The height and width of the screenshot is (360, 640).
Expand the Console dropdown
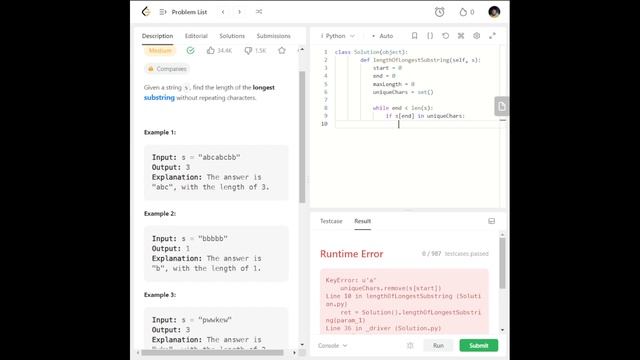click(332, 346)
